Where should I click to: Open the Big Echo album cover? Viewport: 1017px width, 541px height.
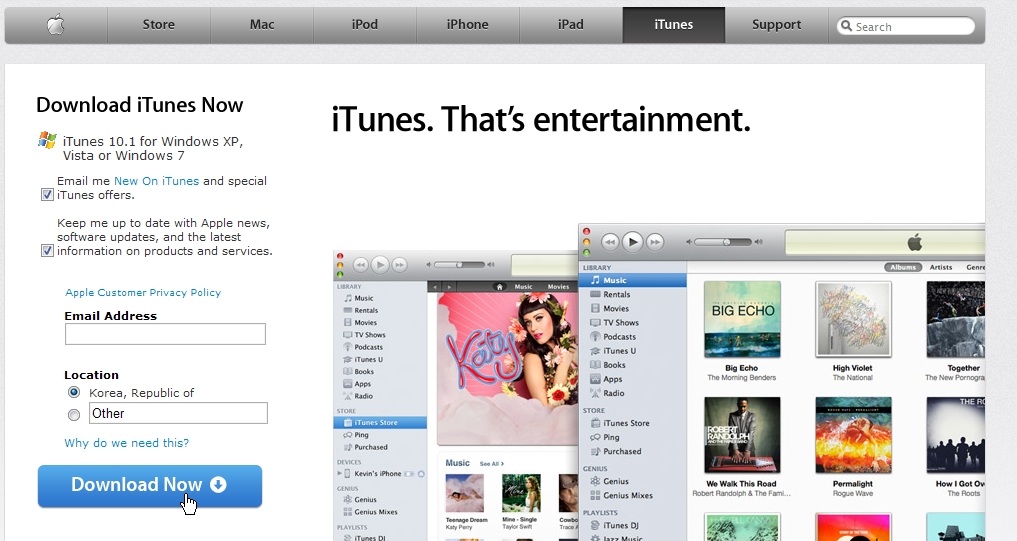point(742,319)
